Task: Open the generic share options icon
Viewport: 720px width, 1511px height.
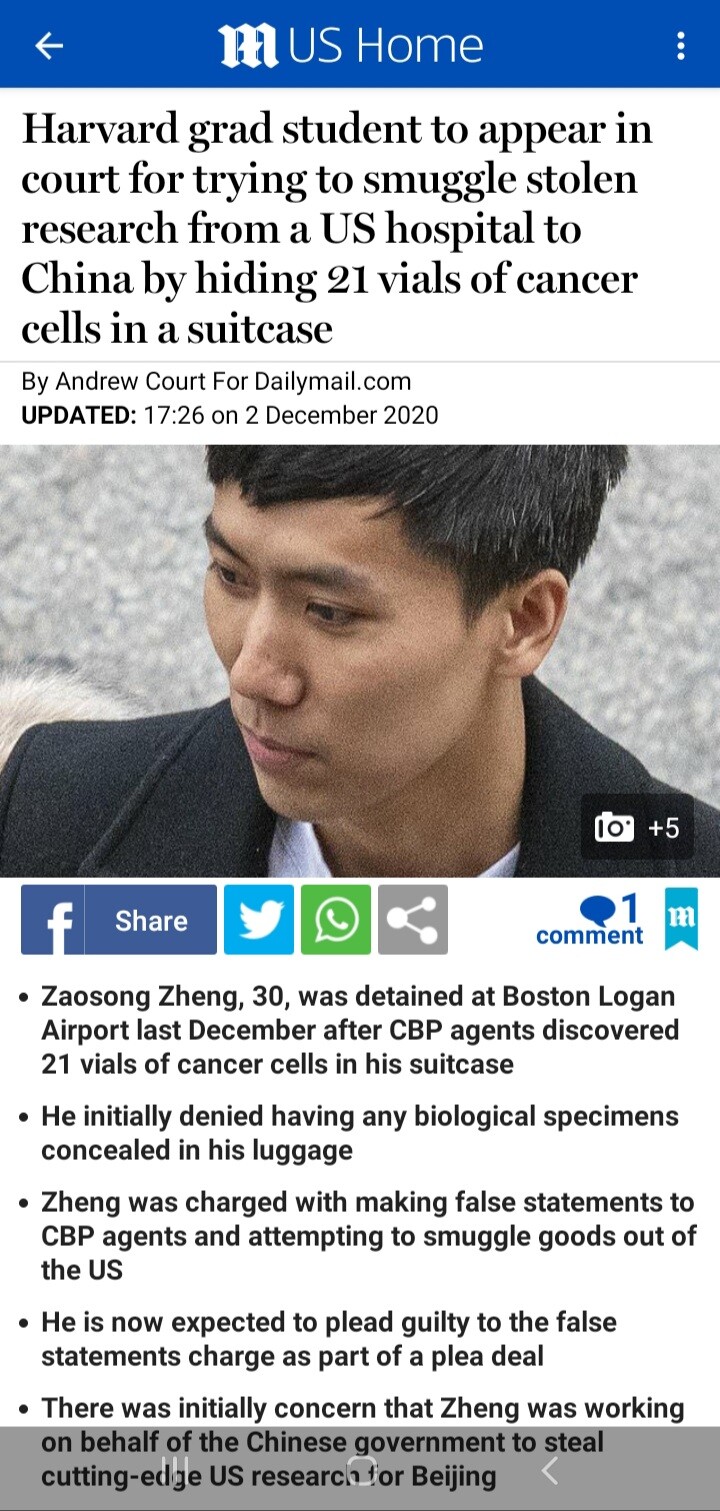Action: tap(413, 920)
